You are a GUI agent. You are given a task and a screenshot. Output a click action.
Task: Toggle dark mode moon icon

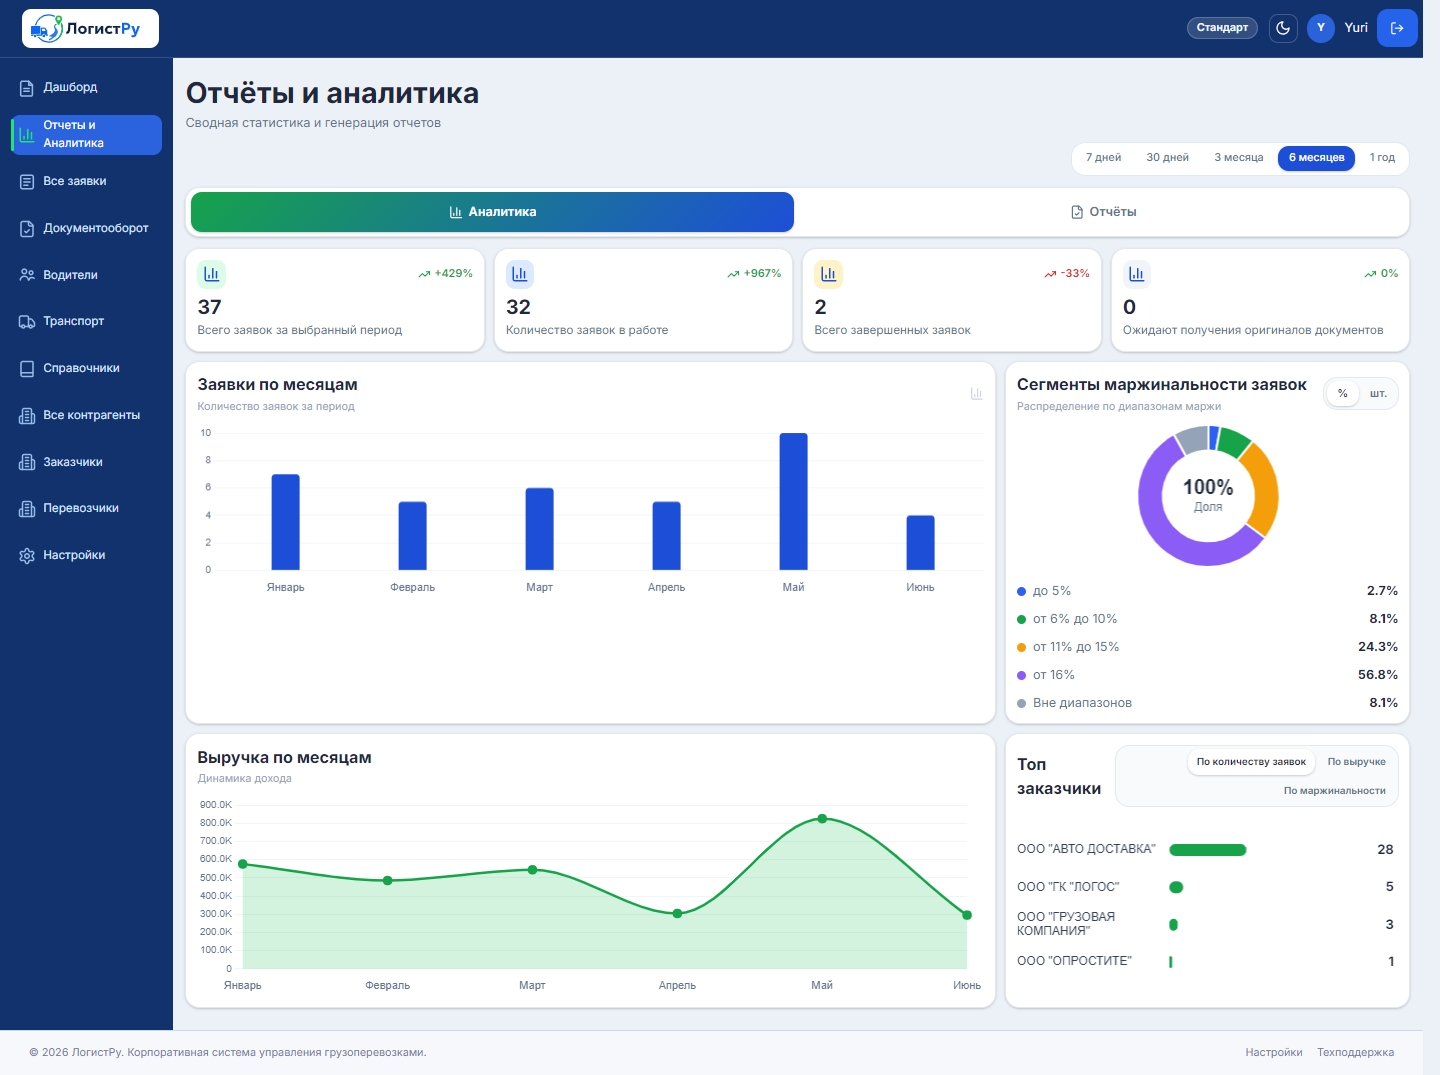coord(1283,28)
